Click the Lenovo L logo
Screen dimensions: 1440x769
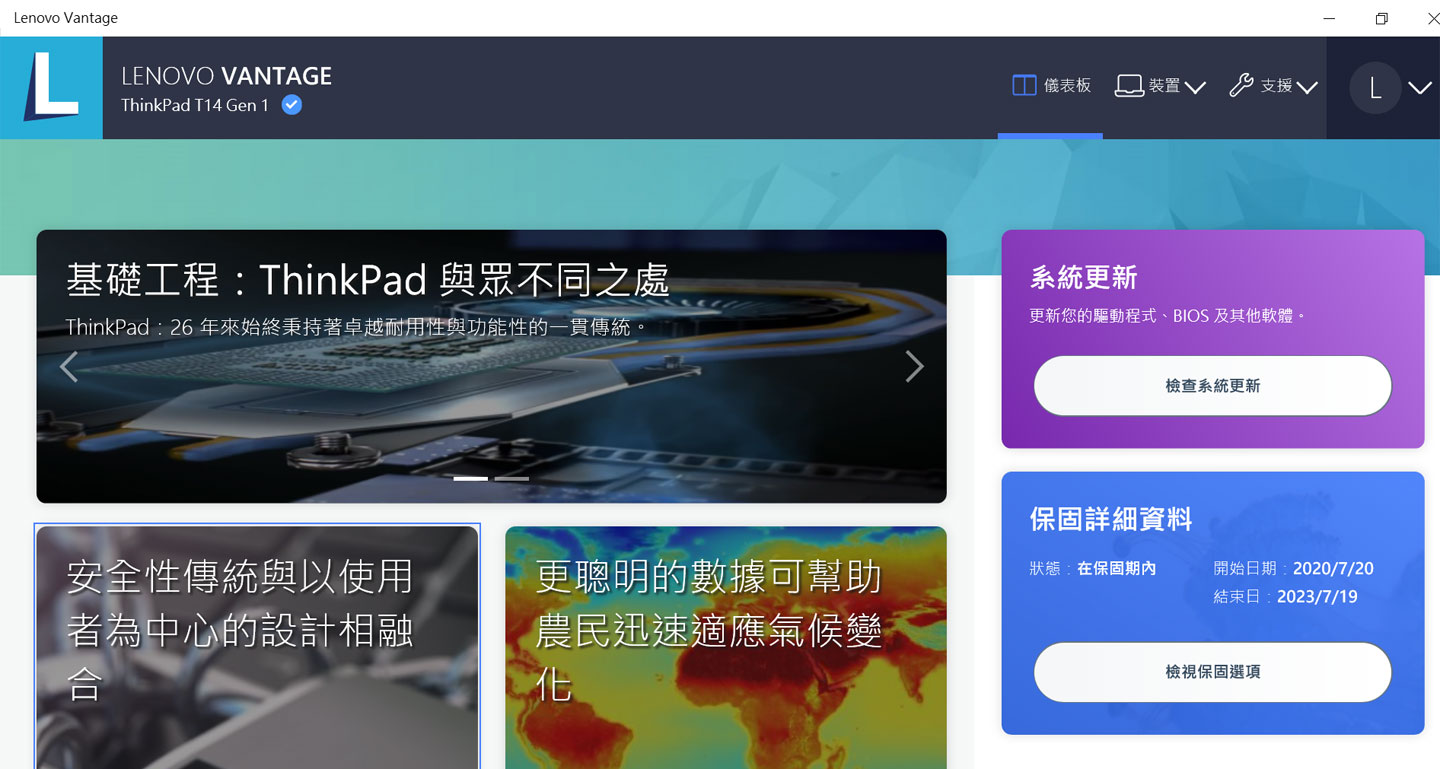tap(52, 88)
